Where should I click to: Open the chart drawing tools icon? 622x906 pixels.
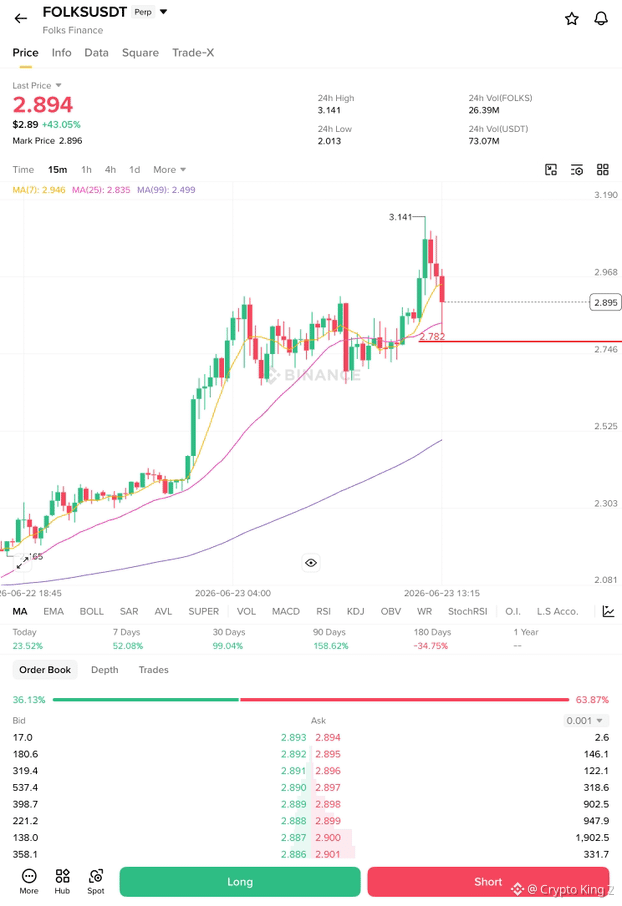click(x=551, y=169)
